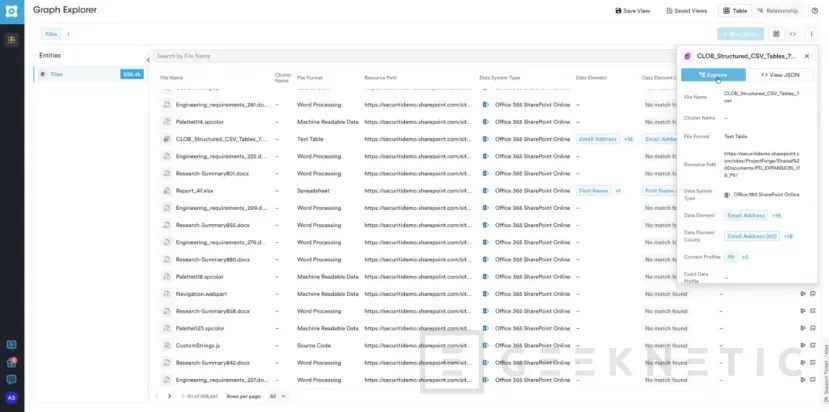
Task: Expand the +18 Data Element Counts in detail panel
Action: point(788,236)
